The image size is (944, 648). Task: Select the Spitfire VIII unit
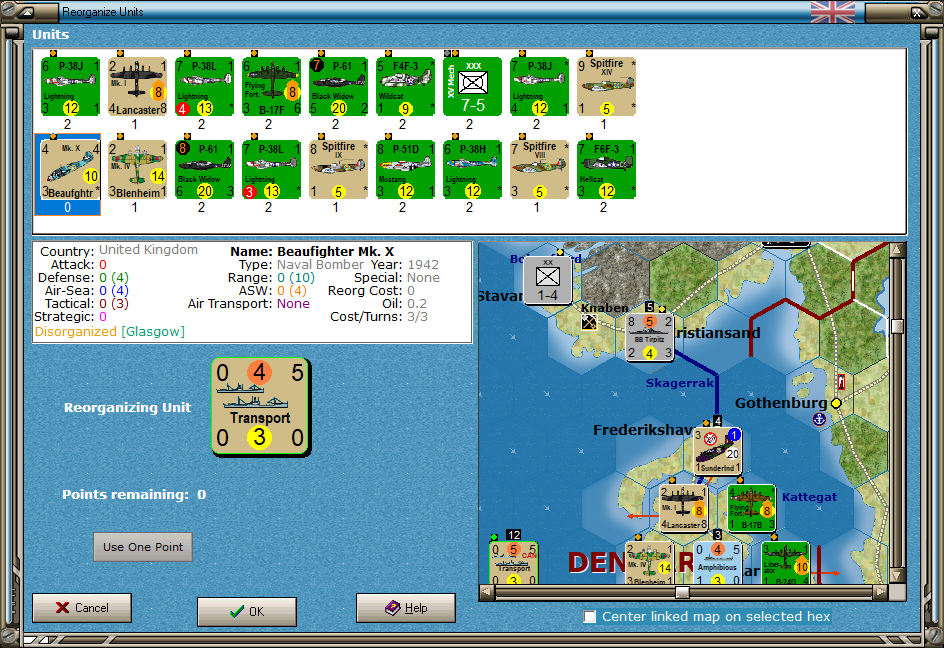click(539, 169)
